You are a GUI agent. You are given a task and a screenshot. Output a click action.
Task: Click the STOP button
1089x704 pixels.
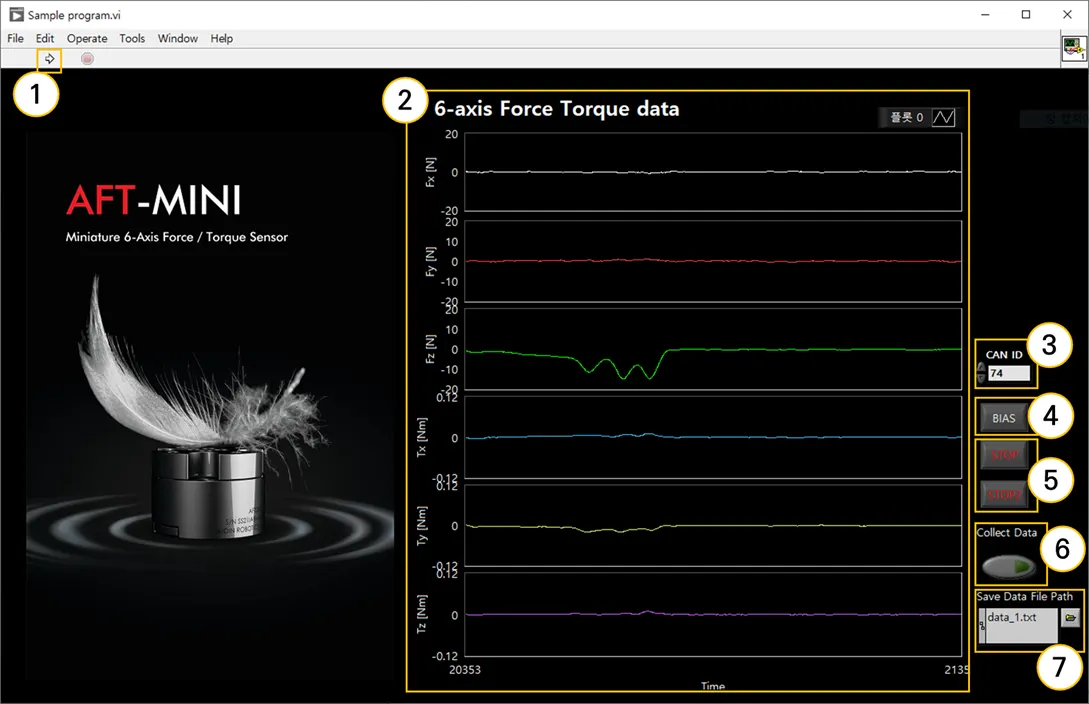click(x=1004, y=455)
